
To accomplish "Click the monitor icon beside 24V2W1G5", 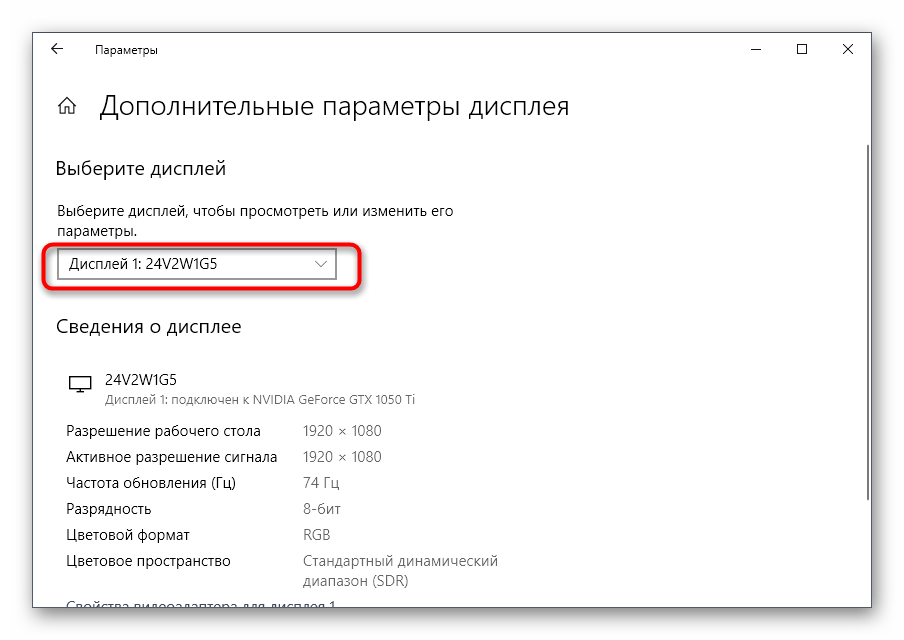I will pos(78,384).
